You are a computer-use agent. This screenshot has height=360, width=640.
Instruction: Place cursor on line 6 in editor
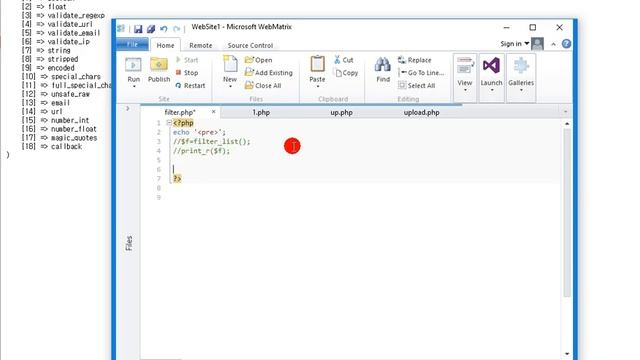pyautogui.click(x=365, y=169)
